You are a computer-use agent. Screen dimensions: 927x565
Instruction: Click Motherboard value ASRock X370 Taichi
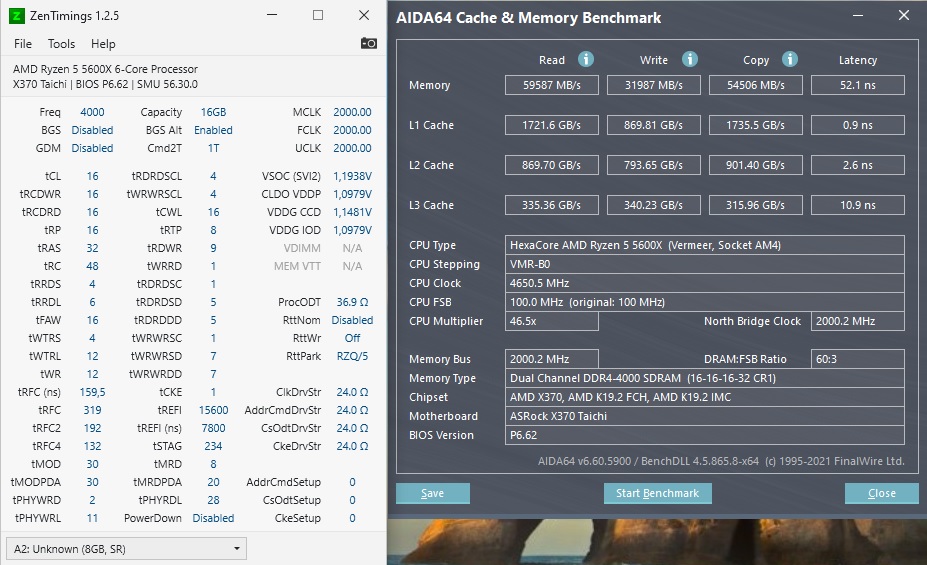[x=705, y=416]
